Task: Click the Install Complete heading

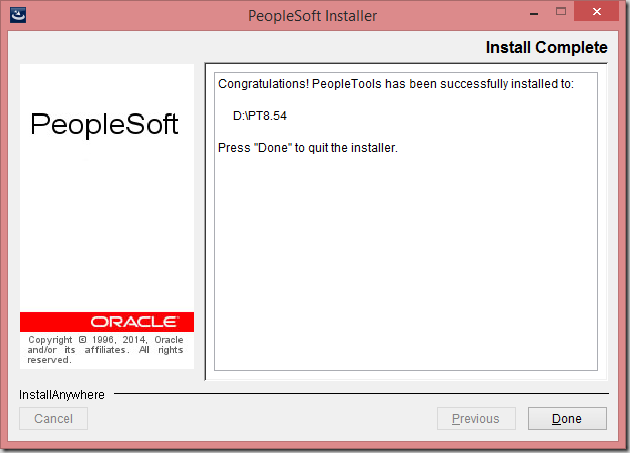Action: click(546, 47)
